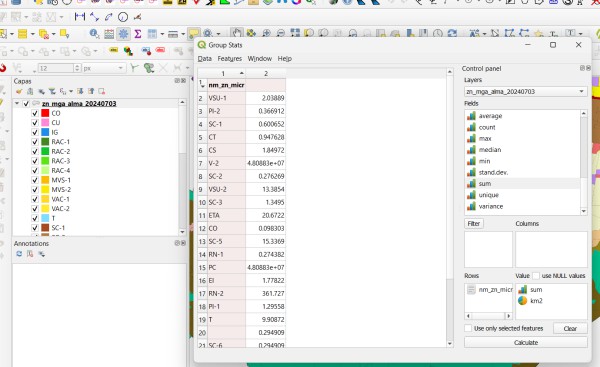Open the Data menu in Group Stats
The width and height of the screenshot is (600, 367).
click(204, 59)
